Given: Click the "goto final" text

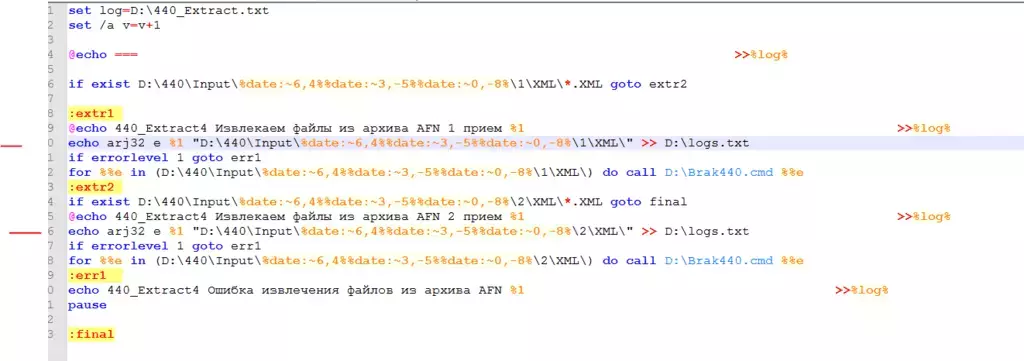Looking at the screenshot, I should pyautogui.click(x=648, y=202).
